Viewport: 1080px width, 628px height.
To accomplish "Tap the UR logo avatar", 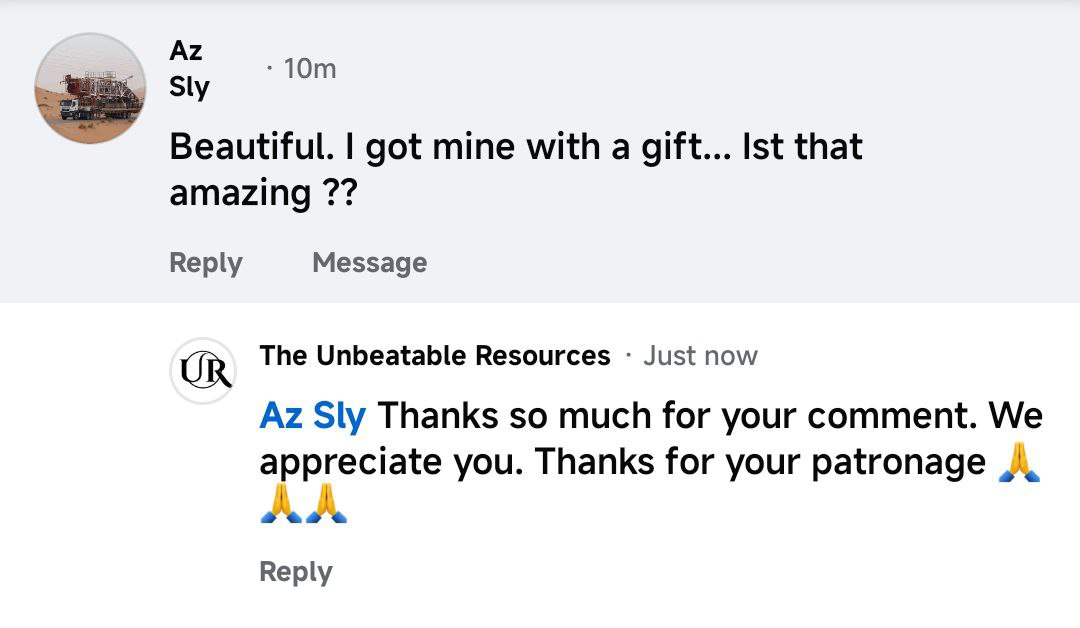I will [x=202, y=371].
